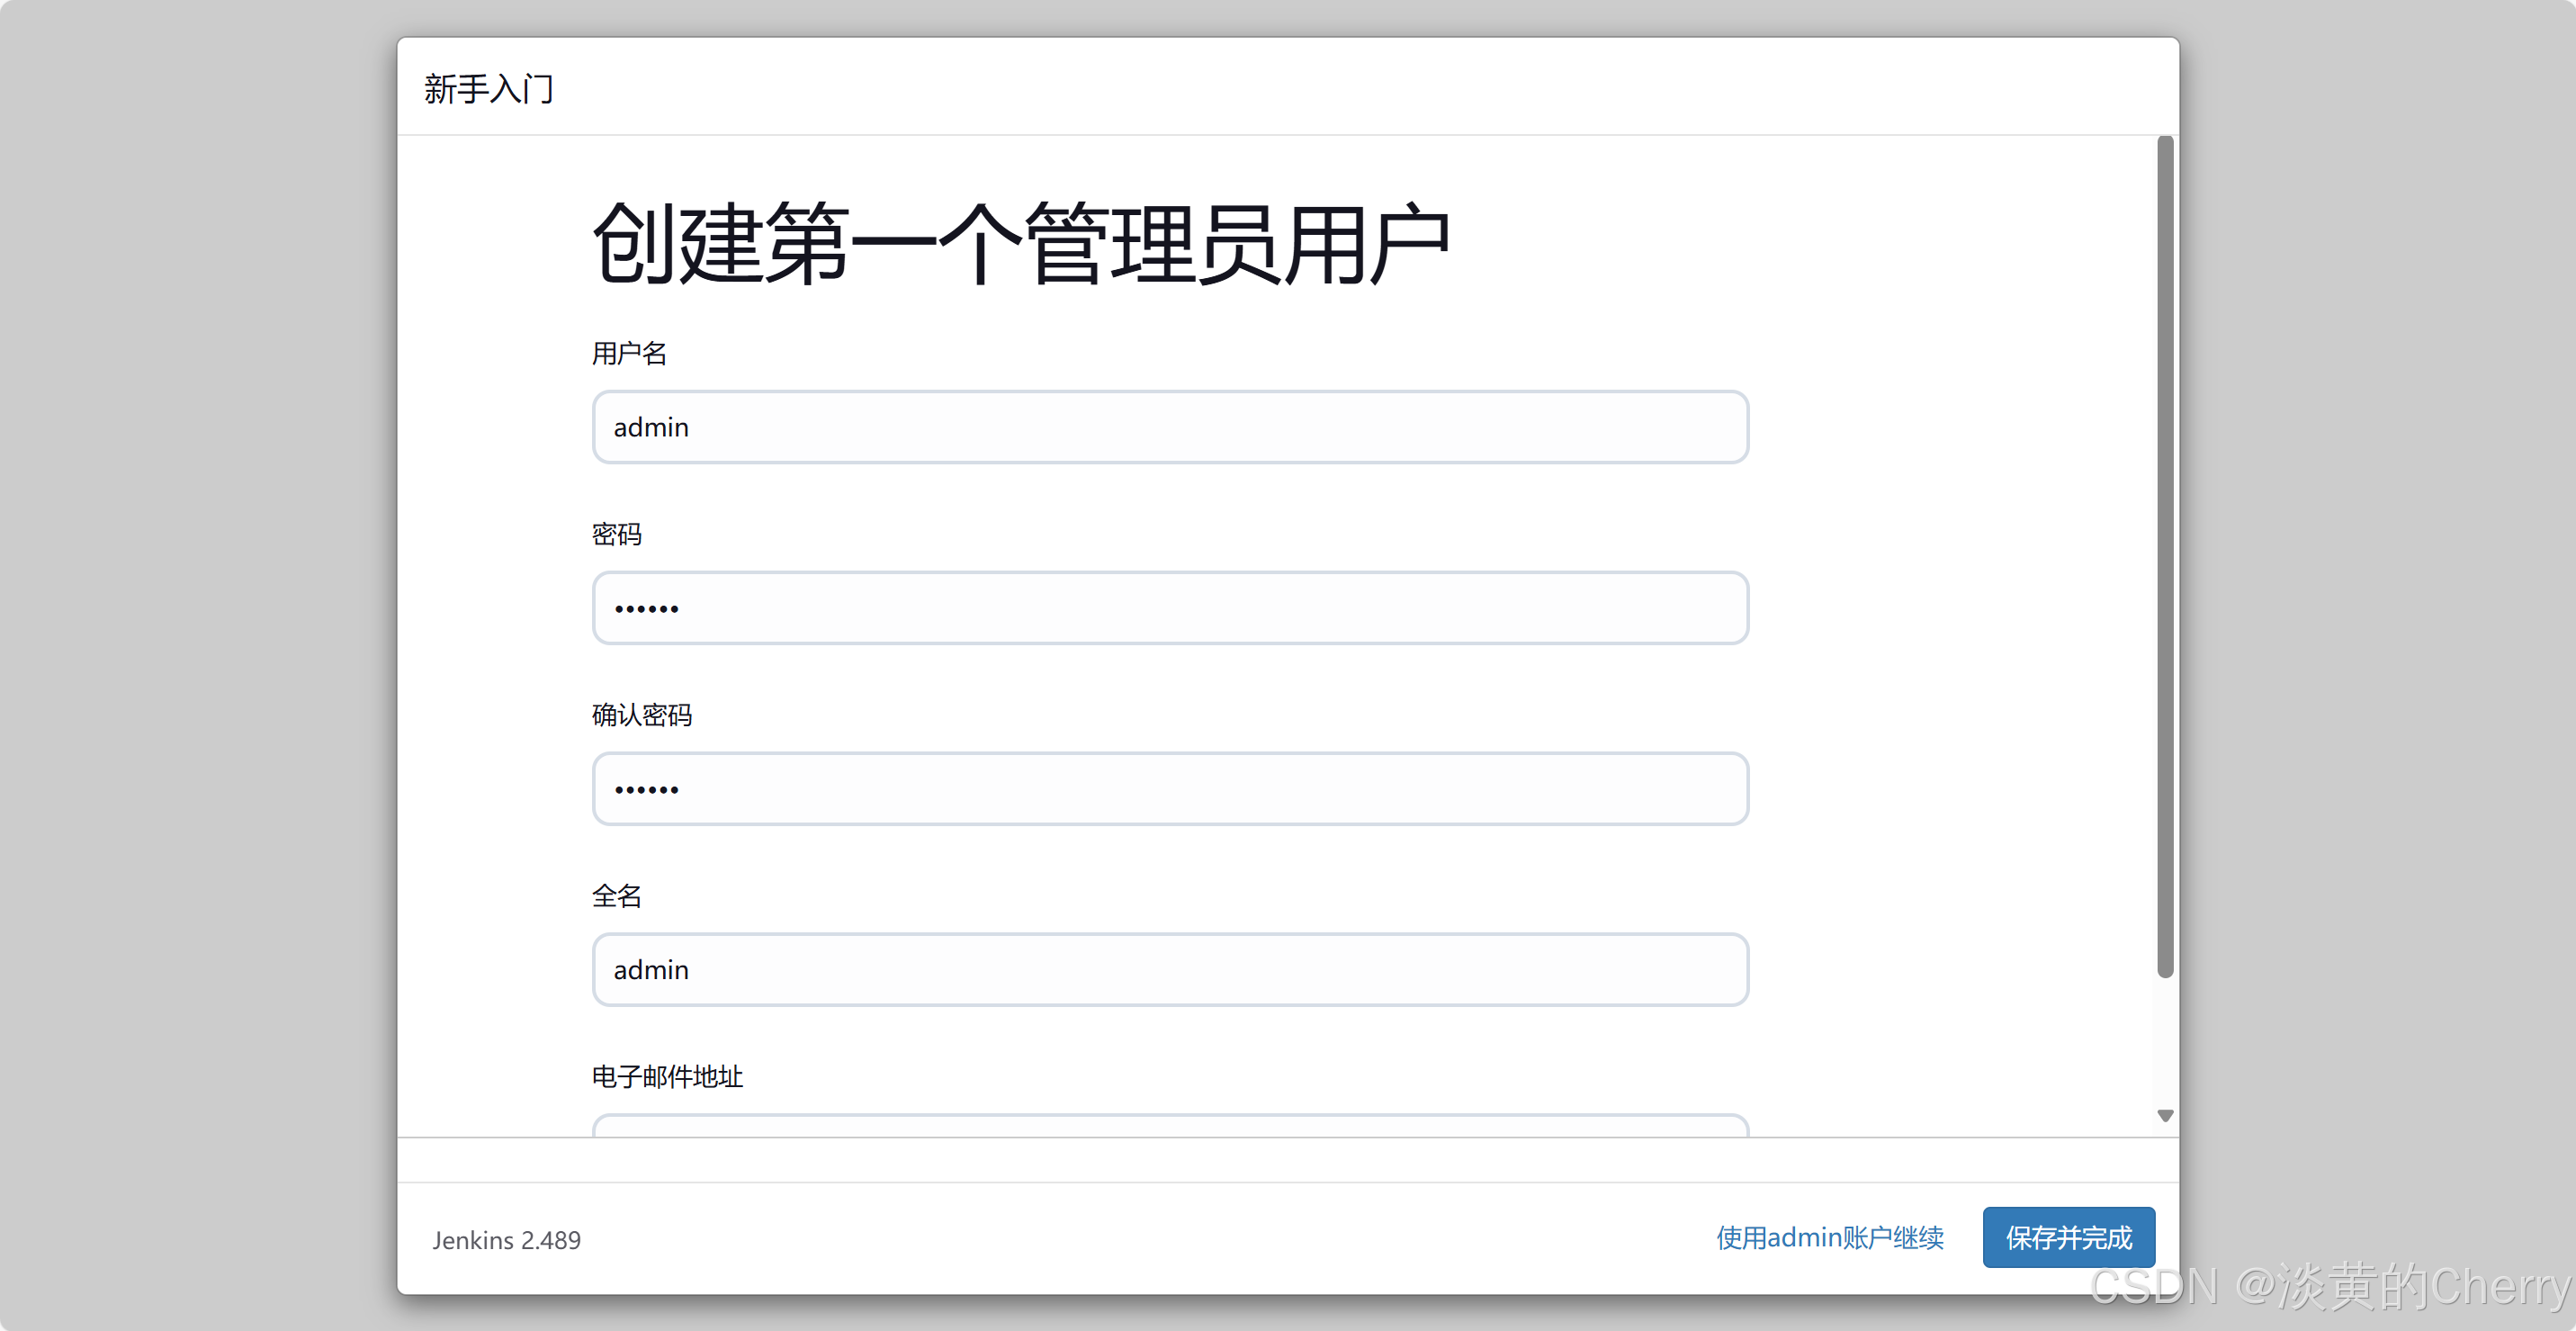This screenshot has height=1331, width=2576.
Task: Click the 全名 label text
Action: (616, 896)
